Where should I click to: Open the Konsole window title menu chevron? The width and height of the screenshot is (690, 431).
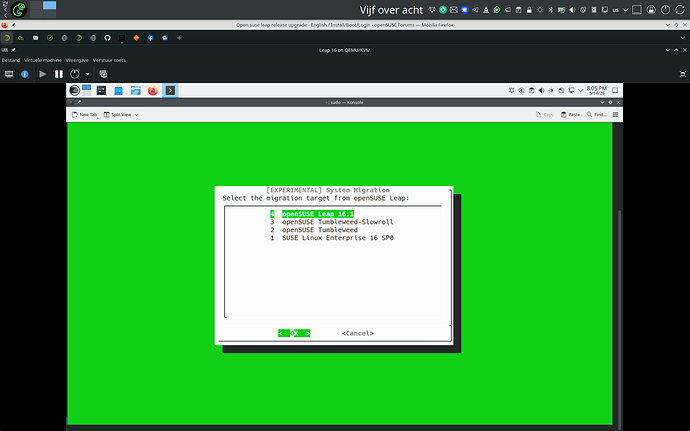(602, 103)
